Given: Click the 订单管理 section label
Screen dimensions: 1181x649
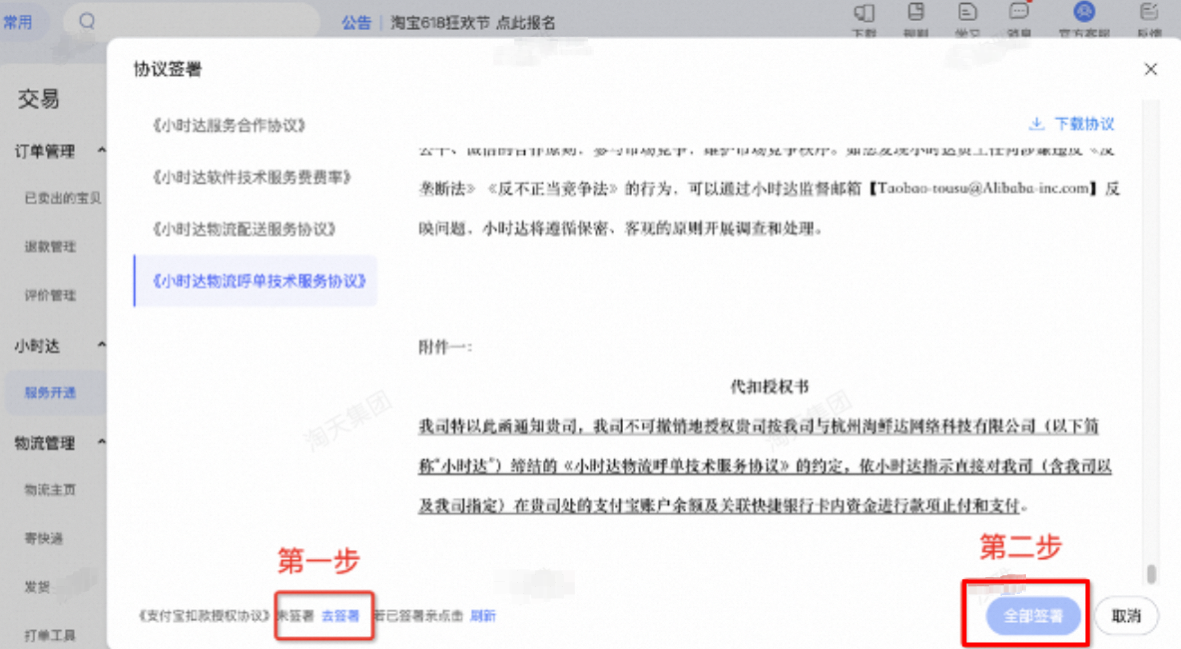Looking at the screenshot, I should (44, 151).
